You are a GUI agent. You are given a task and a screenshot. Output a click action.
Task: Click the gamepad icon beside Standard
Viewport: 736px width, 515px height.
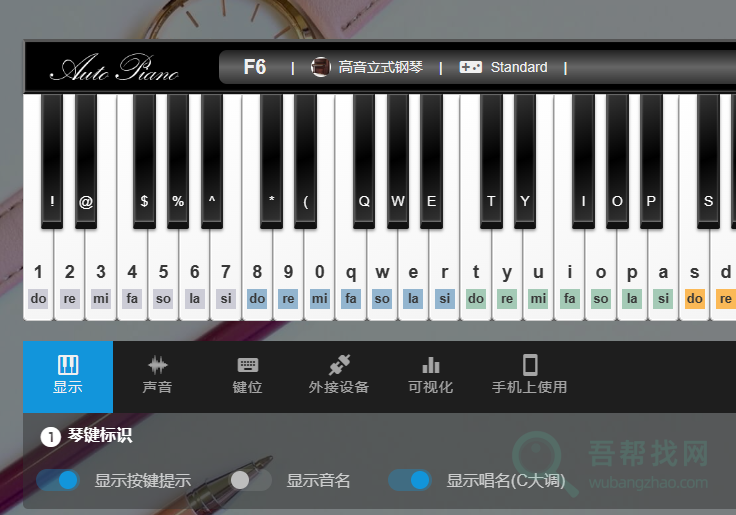pos(470,67)
